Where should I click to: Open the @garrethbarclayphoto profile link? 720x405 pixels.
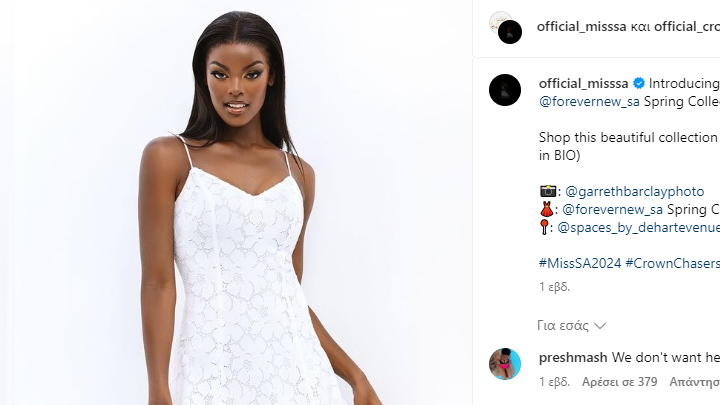[634, 191]
